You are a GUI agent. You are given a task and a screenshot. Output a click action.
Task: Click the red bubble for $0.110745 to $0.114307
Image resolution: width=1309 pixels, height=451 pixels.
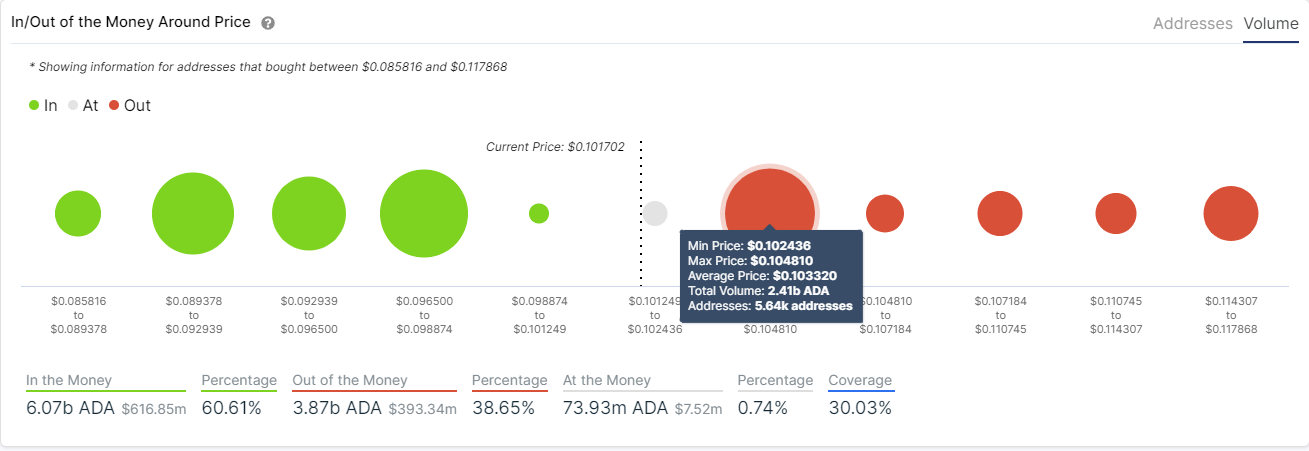pyautogui.click(x=1116, y=213)
